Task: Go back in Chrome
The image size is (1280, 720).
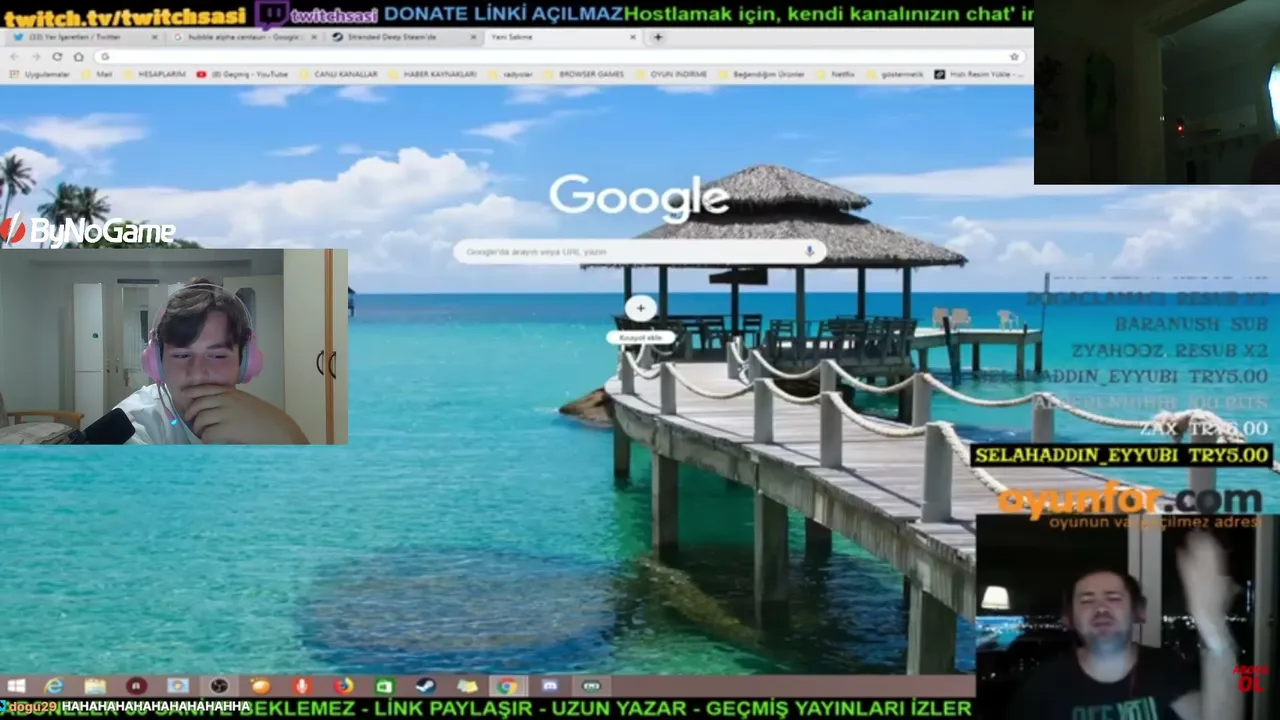Action: click(16, 57)
